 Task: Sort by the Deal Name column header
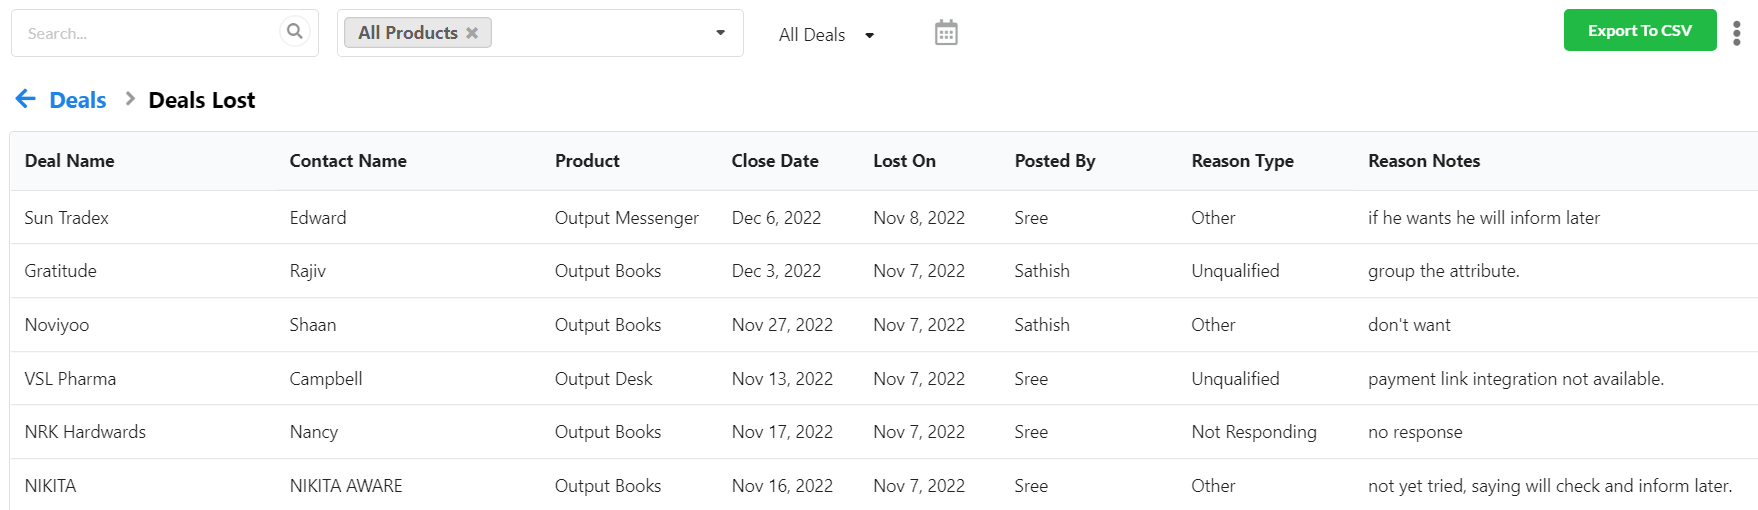tap(69, 161)
